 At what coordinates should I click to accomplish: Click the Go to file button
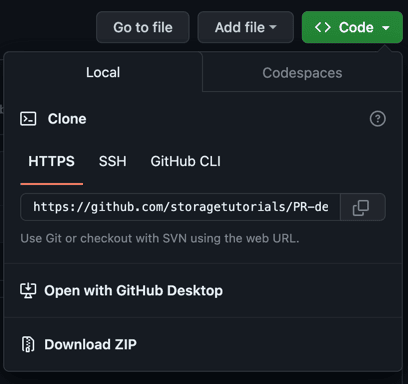(x=143, y=27)
